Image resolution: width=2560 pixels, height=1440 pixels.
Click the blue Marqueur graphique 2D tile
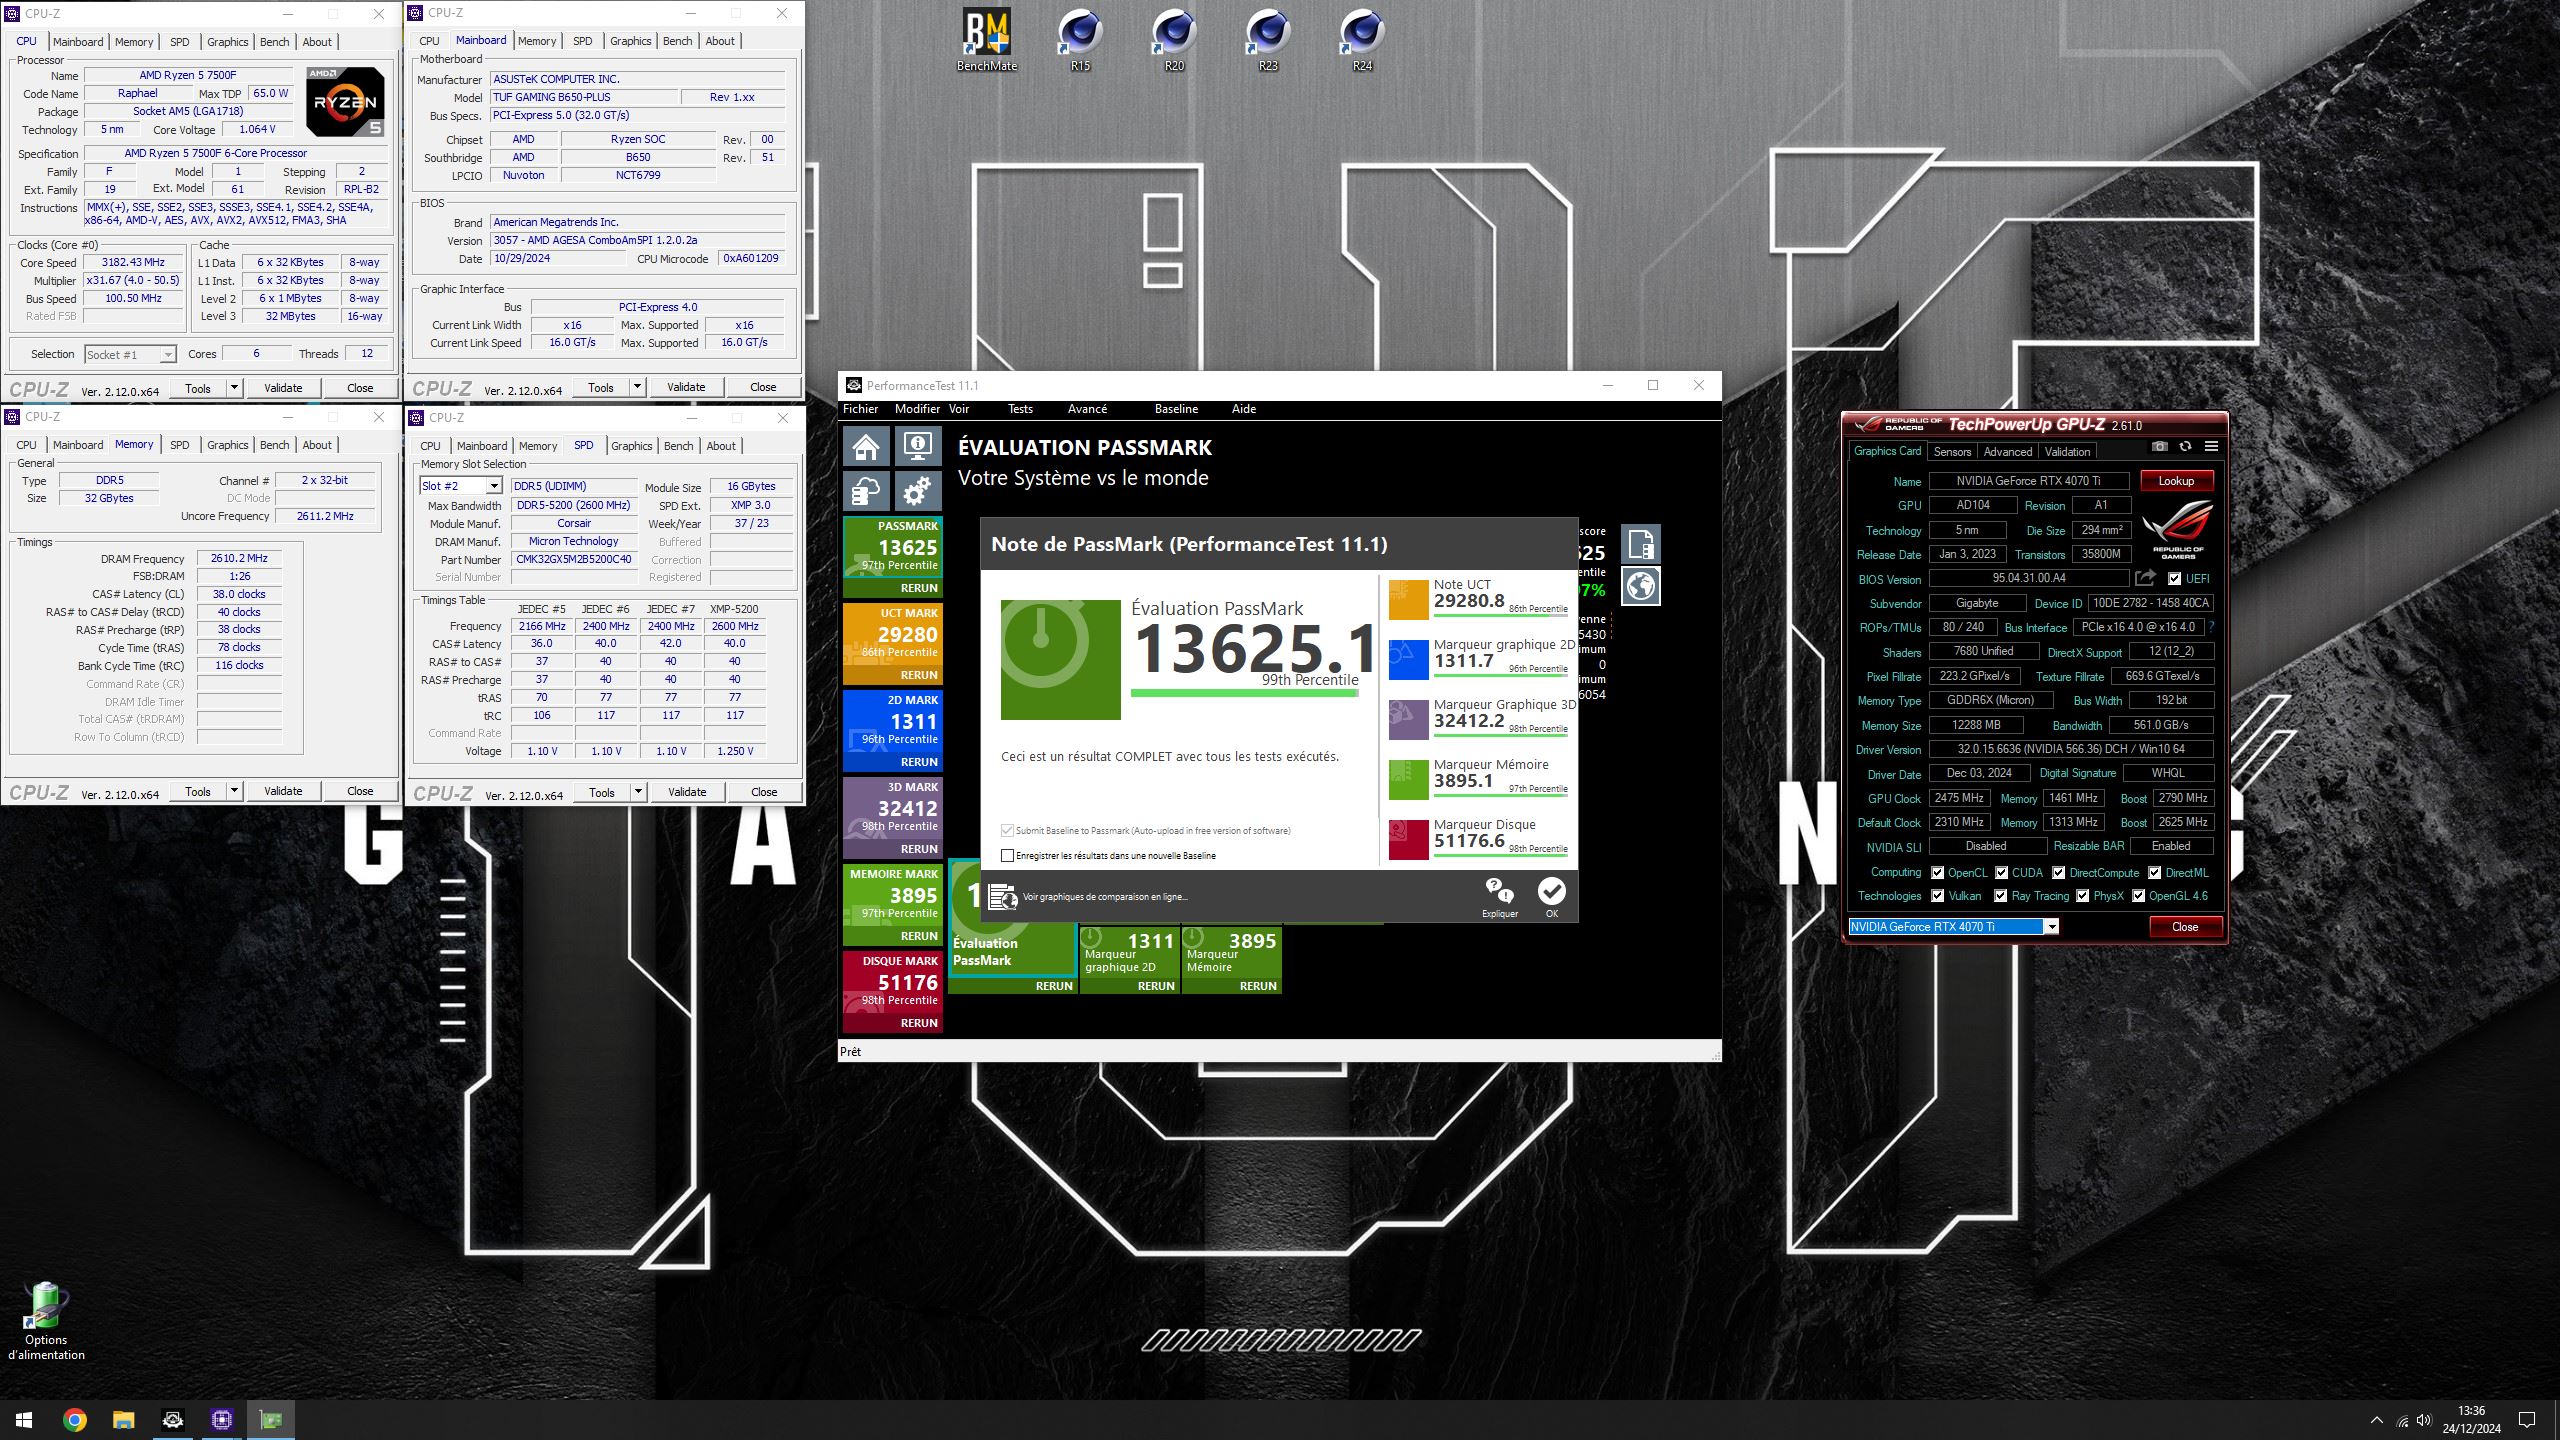[1408, 660]
